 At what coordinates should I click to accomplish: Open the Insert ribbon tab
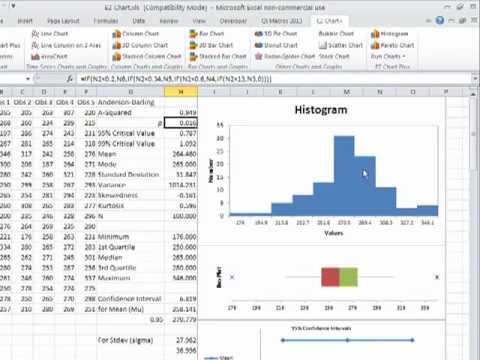point(25,21)
